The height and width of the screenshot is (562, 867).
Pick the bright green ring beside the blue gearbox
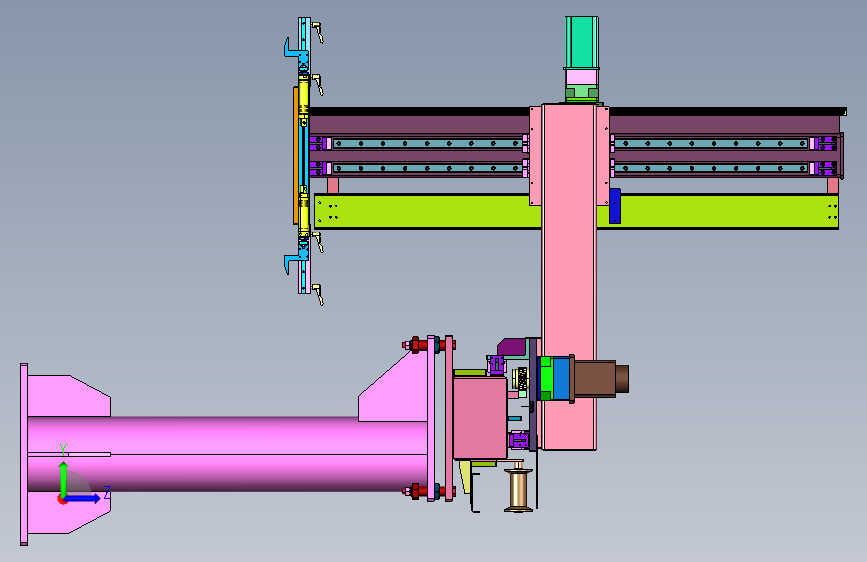click(x=545, y=378)
